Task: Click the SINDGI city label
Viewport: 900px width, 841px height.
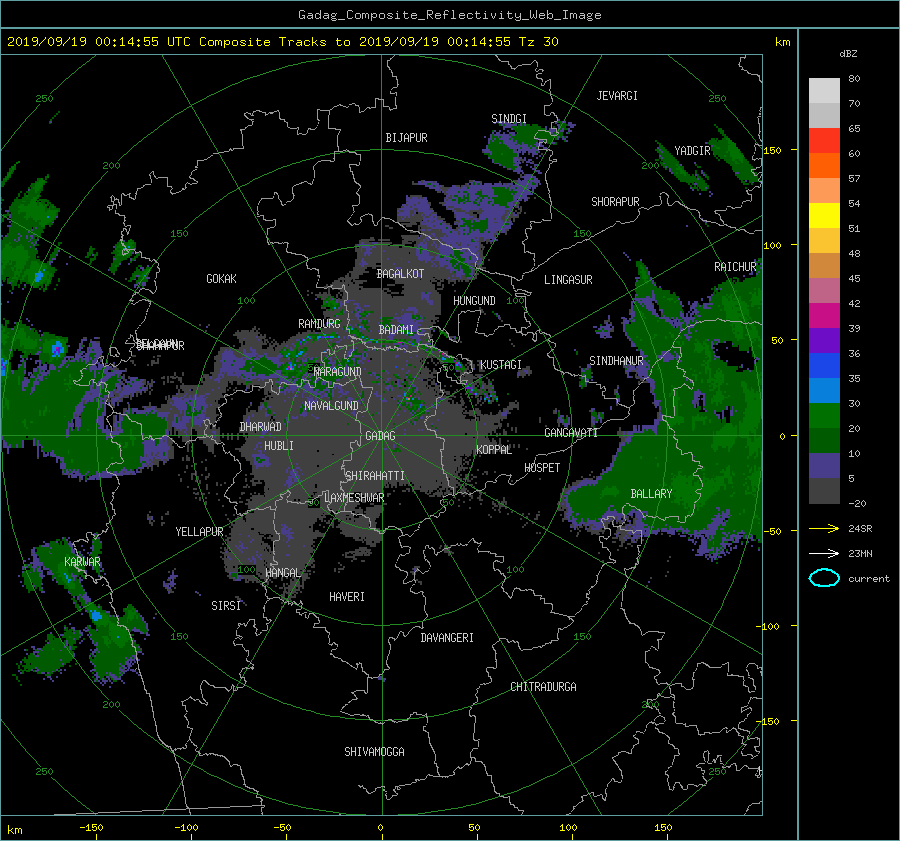Action: click(x=509, y=119)
